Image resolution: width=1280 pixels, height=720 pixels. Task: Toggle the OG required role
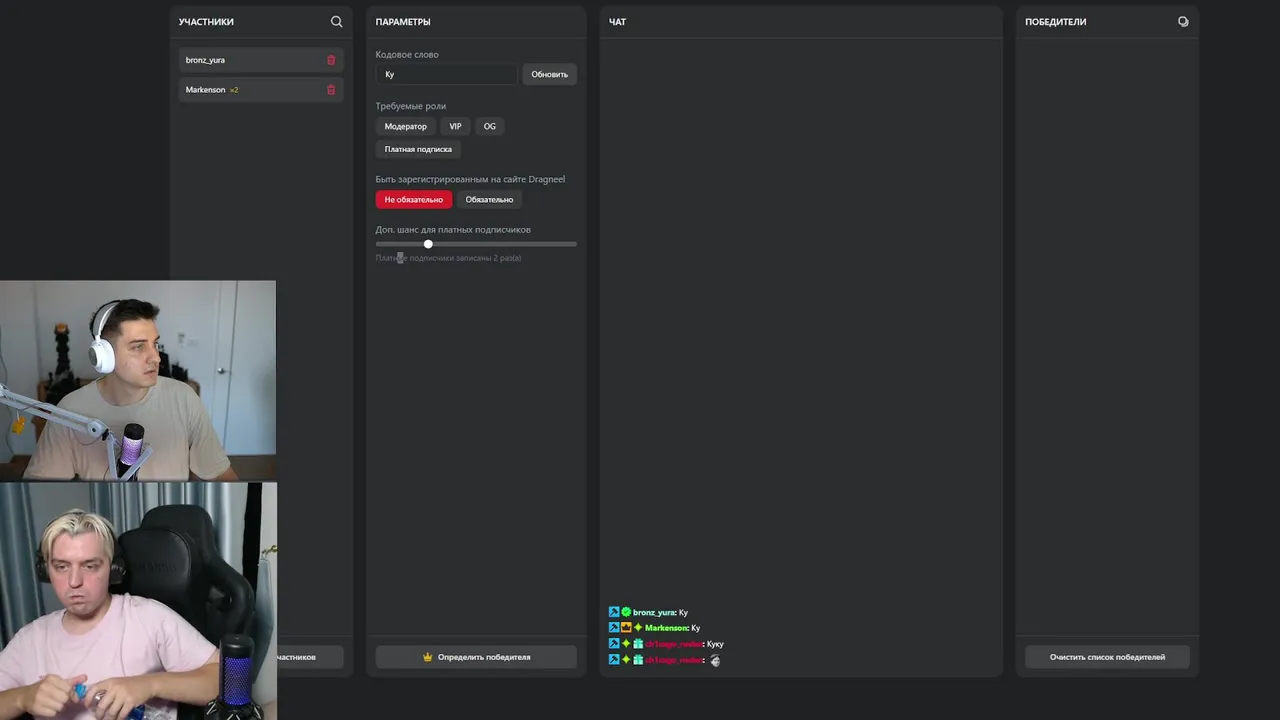click(x=490, y=126)
